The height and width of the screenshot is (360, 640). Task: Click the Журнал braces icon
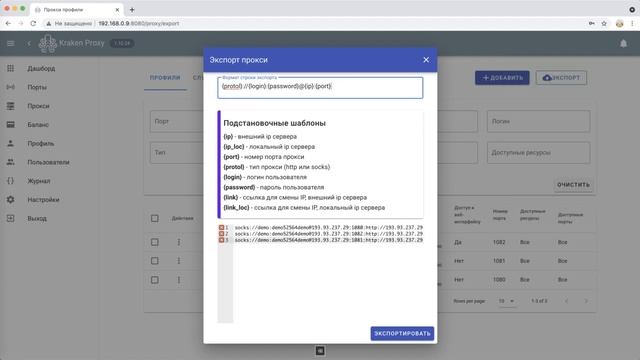(11, 181)
